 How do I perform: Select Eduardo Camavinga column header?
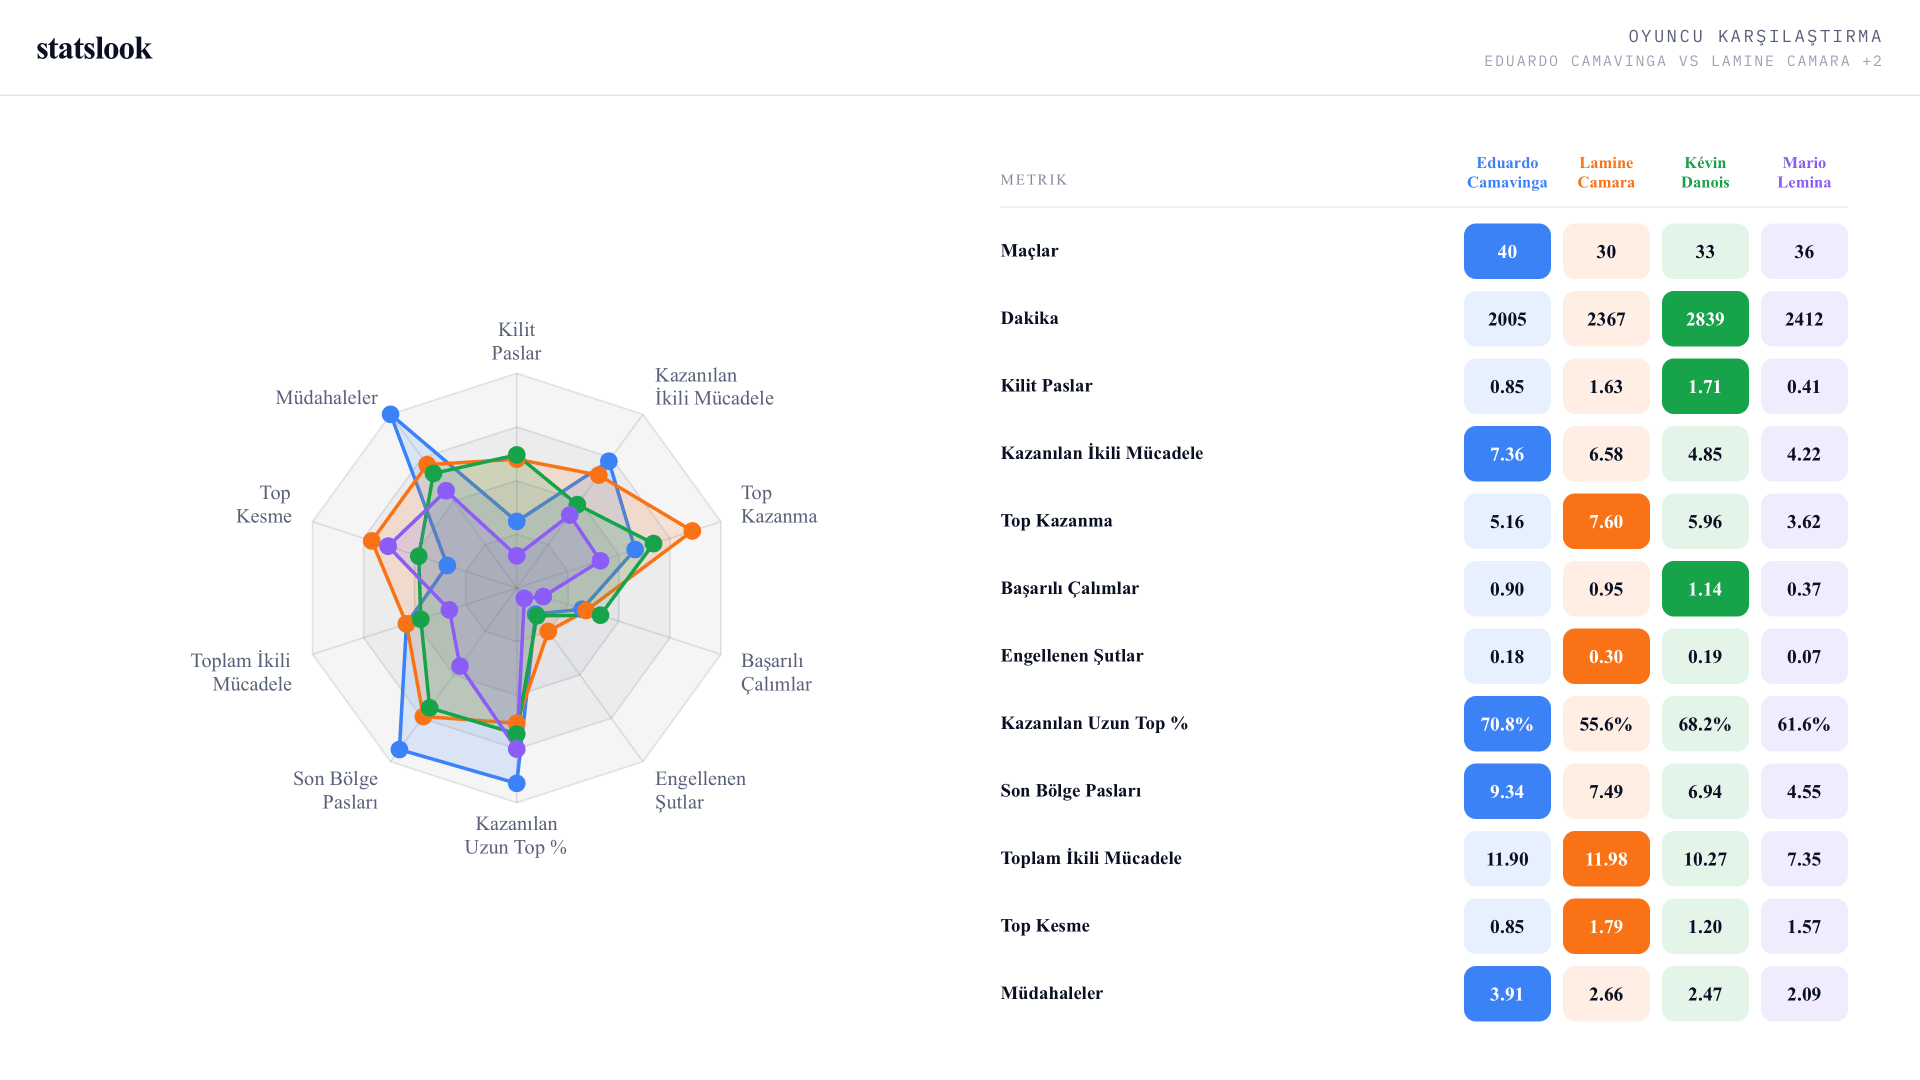tap(1507, 172)
